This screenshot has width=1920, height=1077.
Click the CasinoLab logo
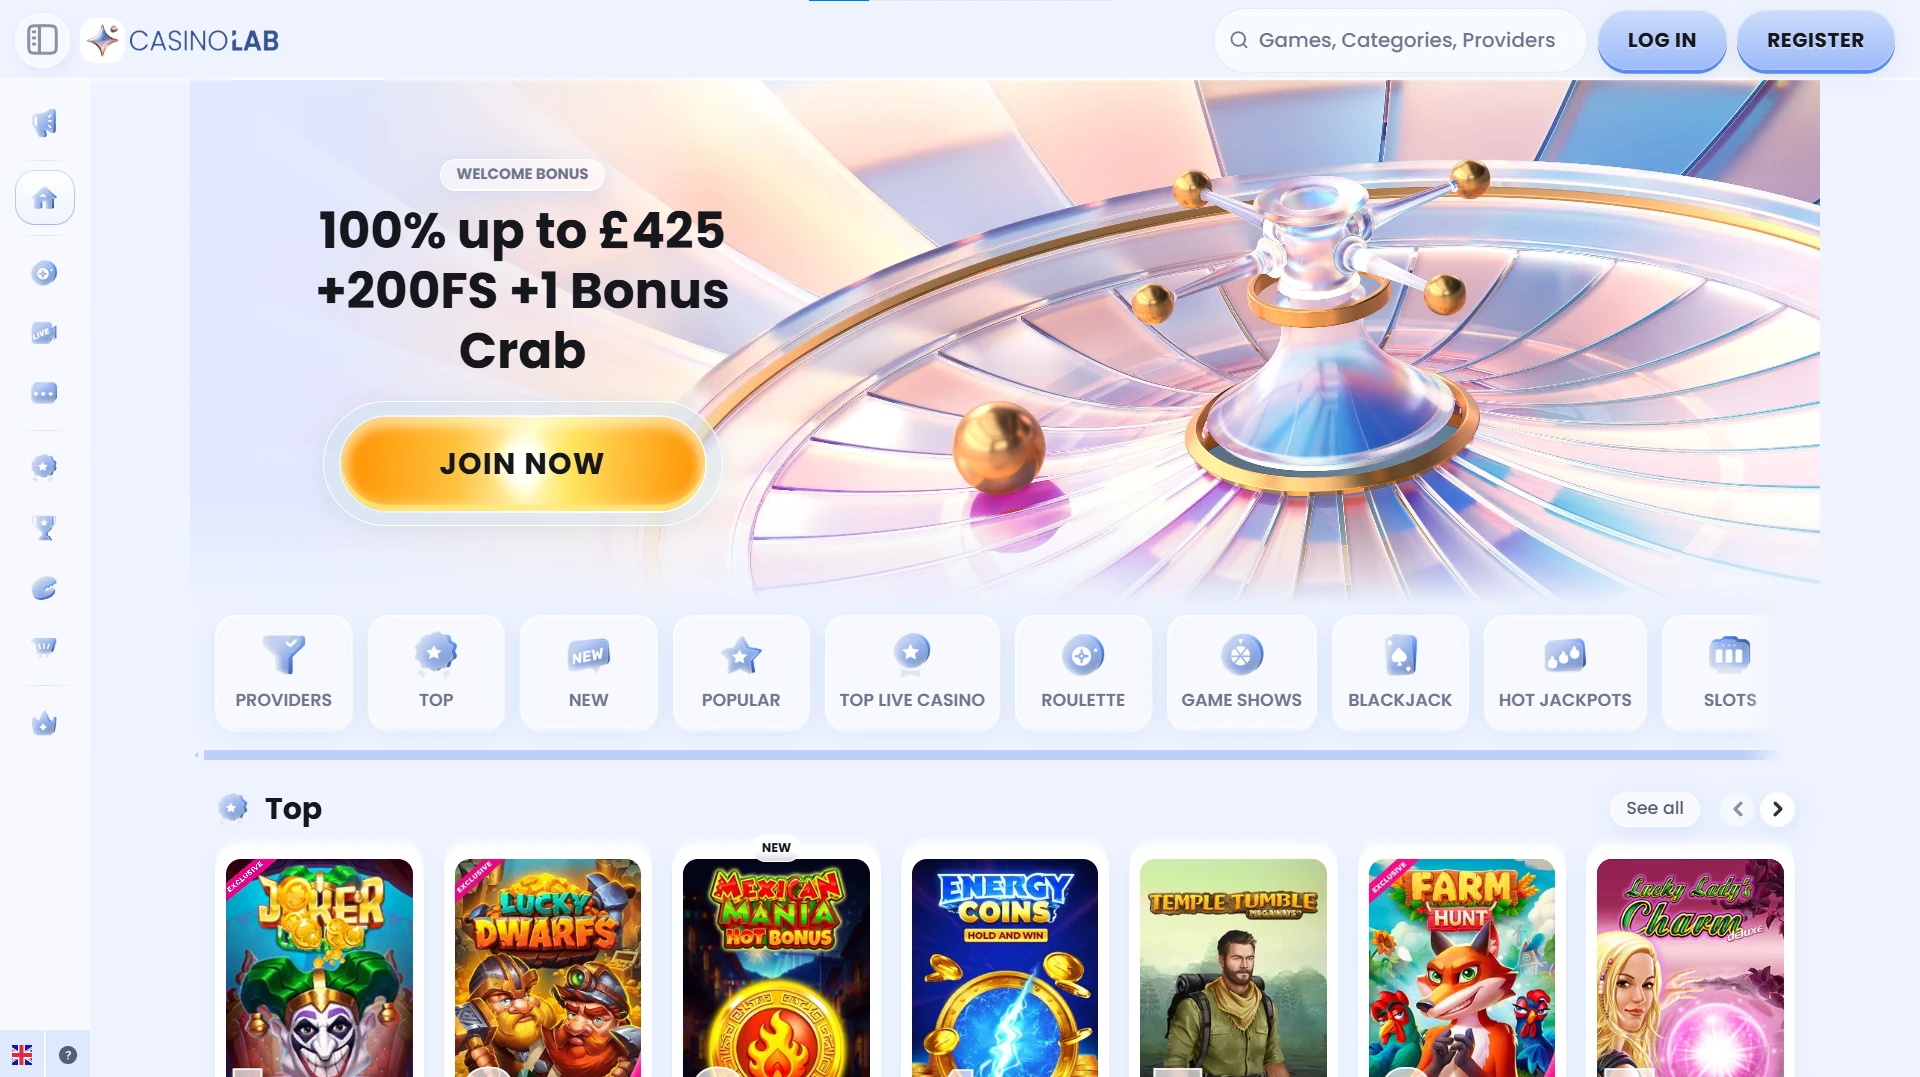(182, 41)
